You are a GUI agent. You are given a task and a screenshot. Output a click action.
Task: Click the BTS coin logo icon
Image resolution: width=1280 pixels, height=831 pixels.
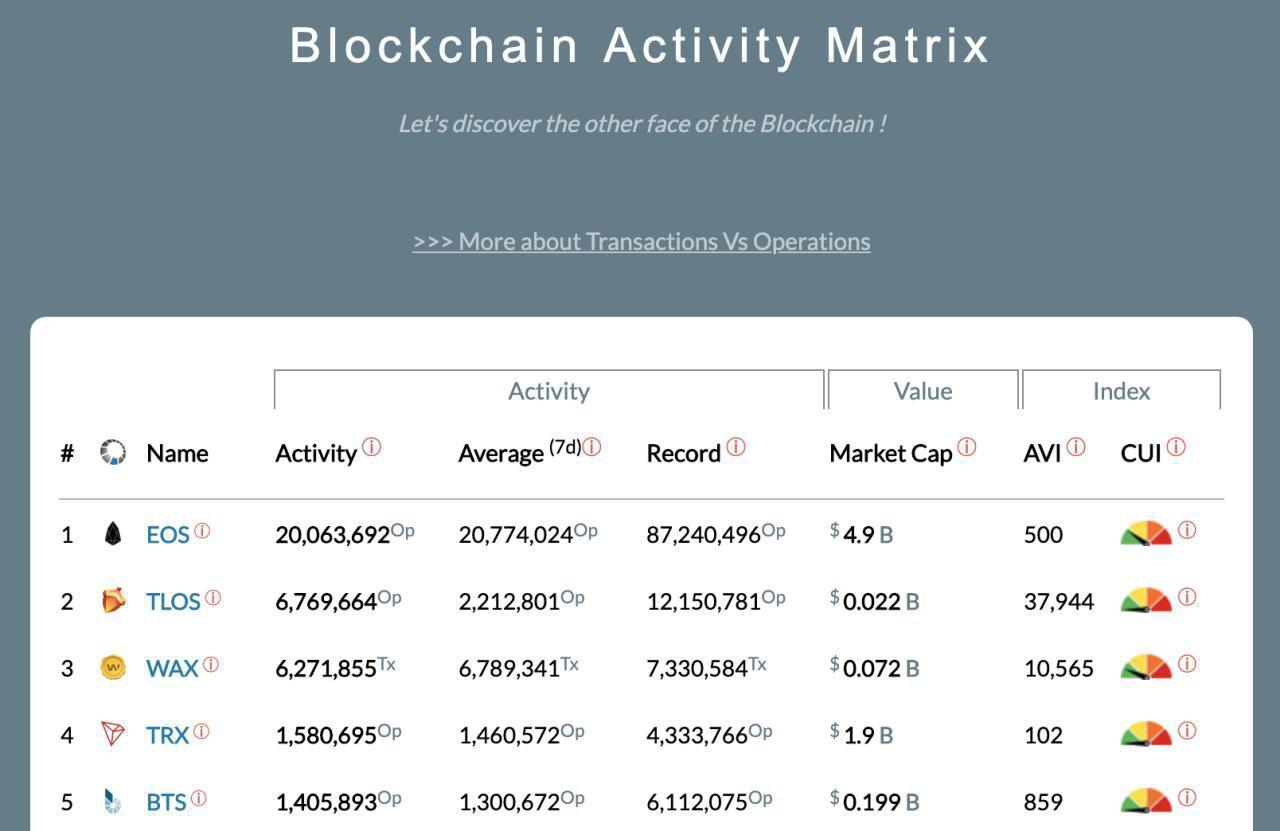point(113,801)
